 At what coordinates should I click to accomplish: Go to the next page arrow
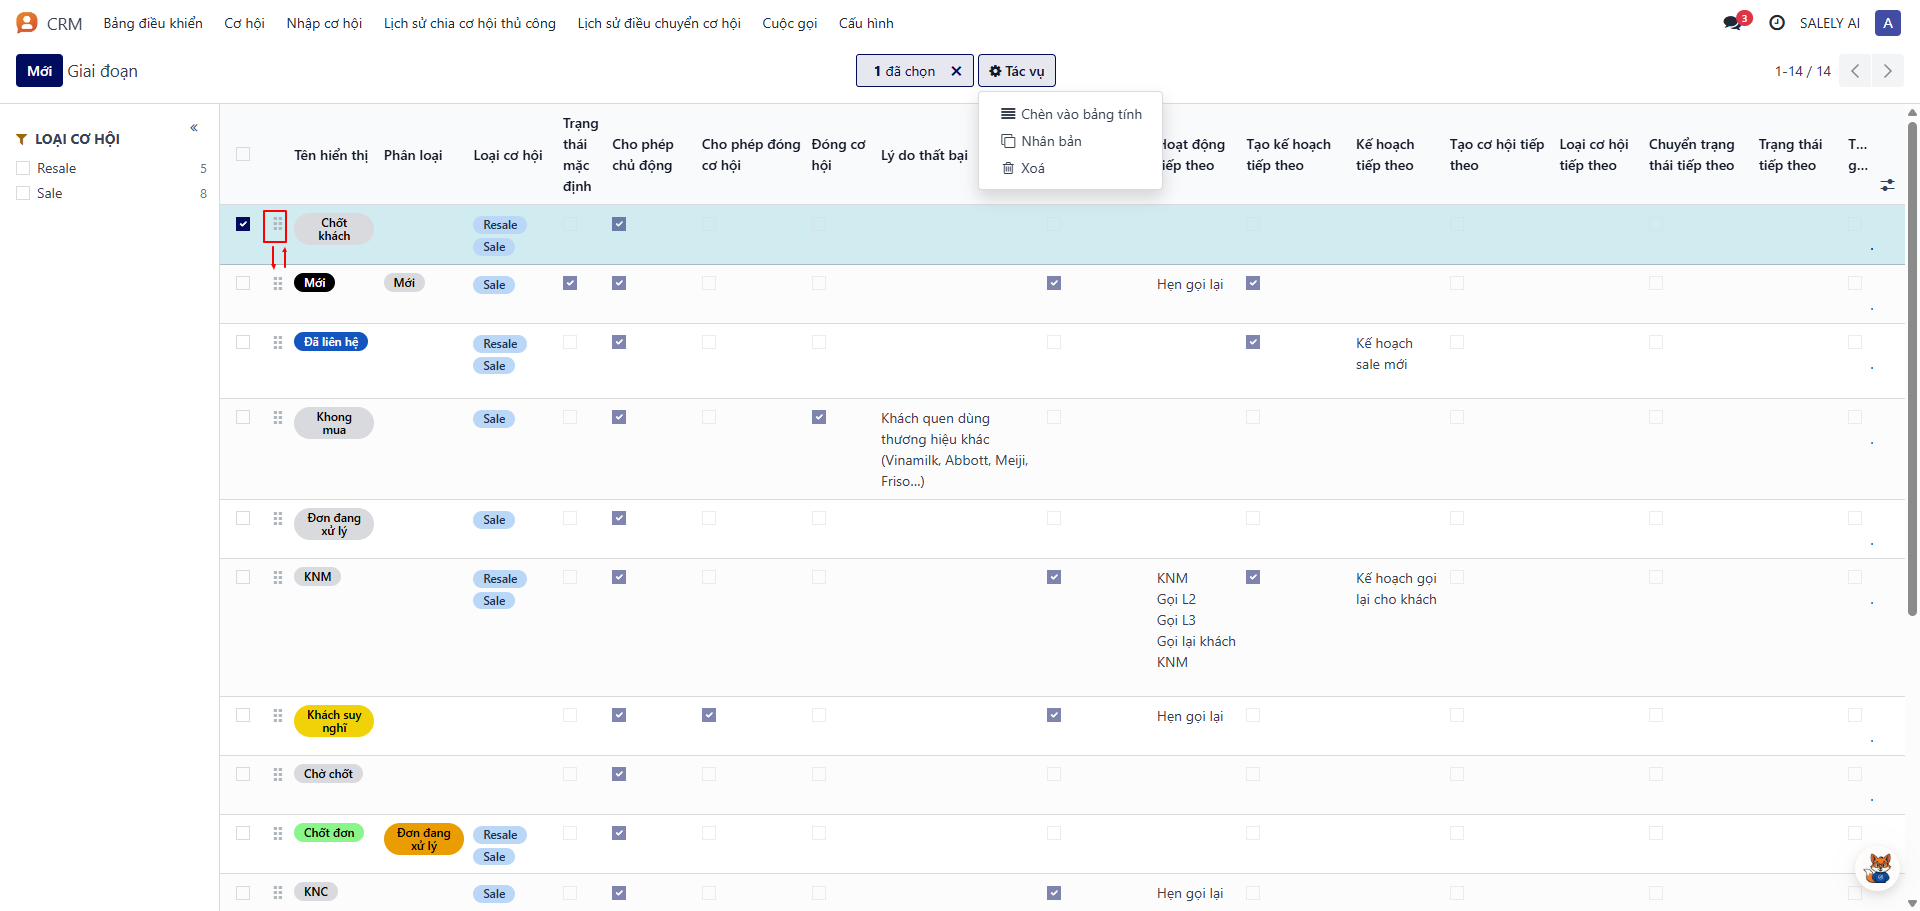pos(1887,71)
